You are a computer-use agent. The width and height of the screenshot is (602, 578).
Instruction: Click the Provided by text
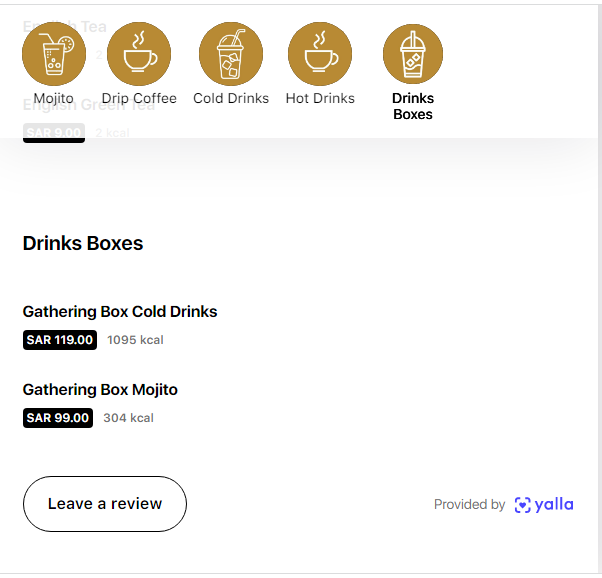click(x=469, y=505)
